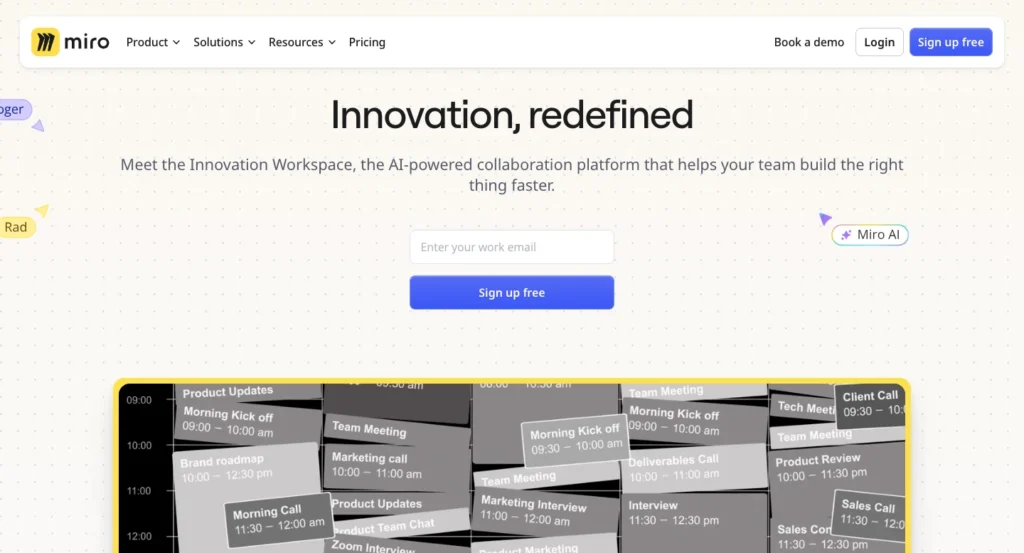Go to the Pricing page
This screenshot has height=553, width=1024.
pos(367,42)
